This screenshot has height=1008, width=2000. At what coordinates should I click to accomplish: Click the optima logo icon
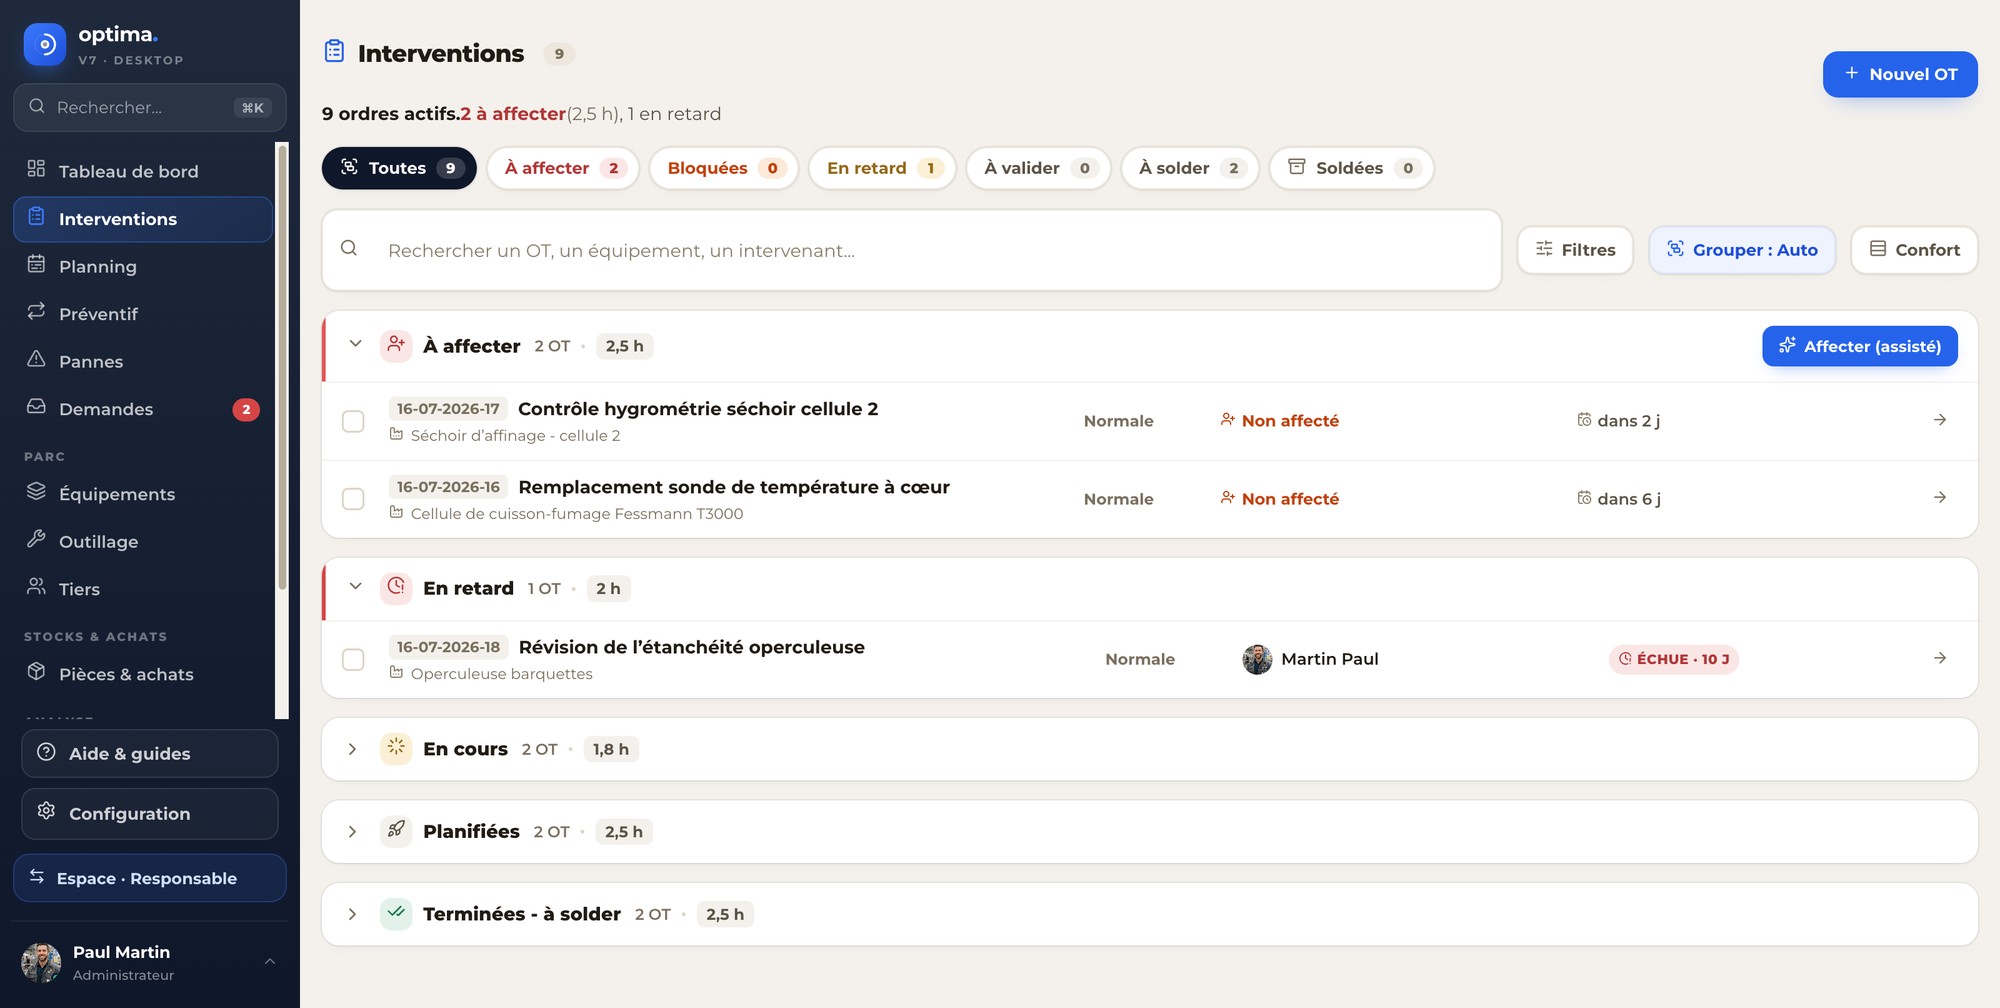[x=45, y=44]
